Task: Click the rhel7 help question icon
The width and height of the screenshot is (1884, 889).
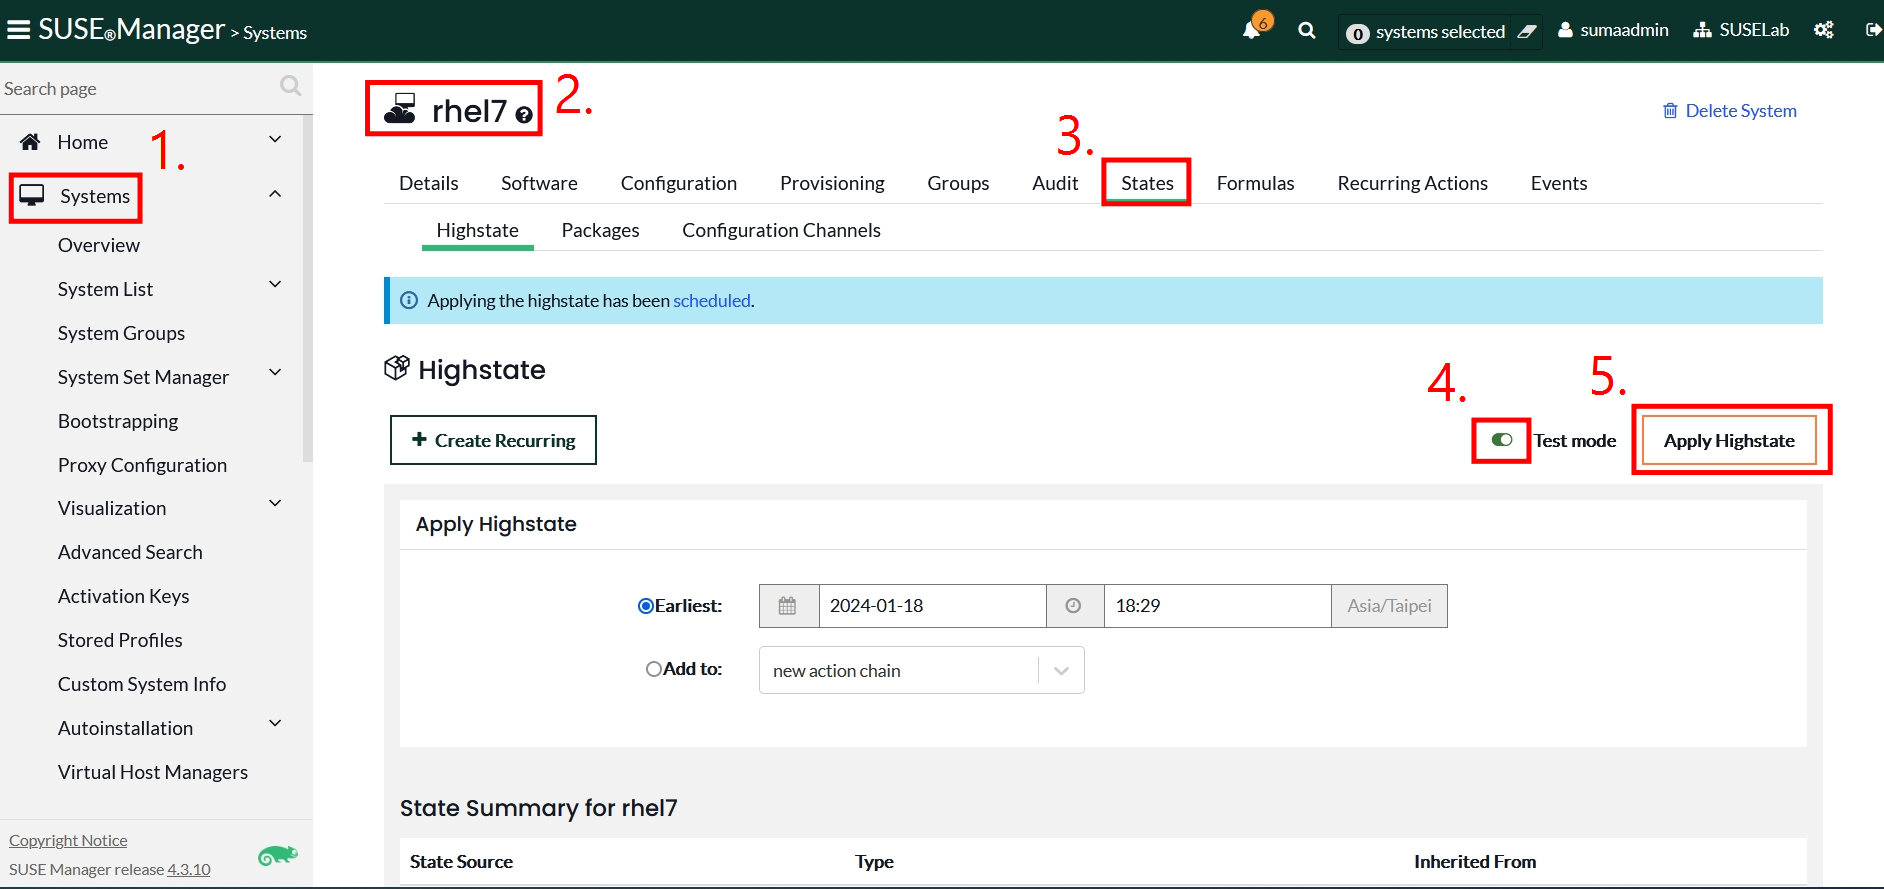Action: pos(523,115)
